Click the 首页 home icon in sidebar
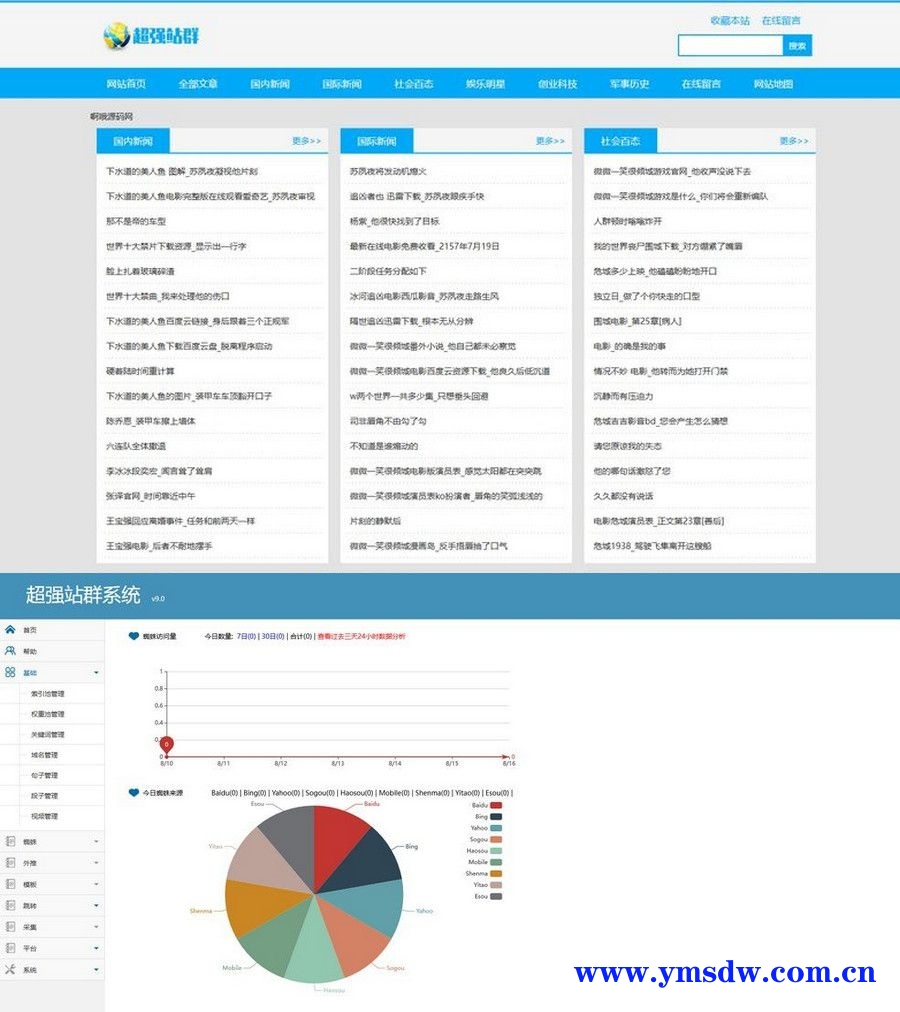 click(10, 630)
